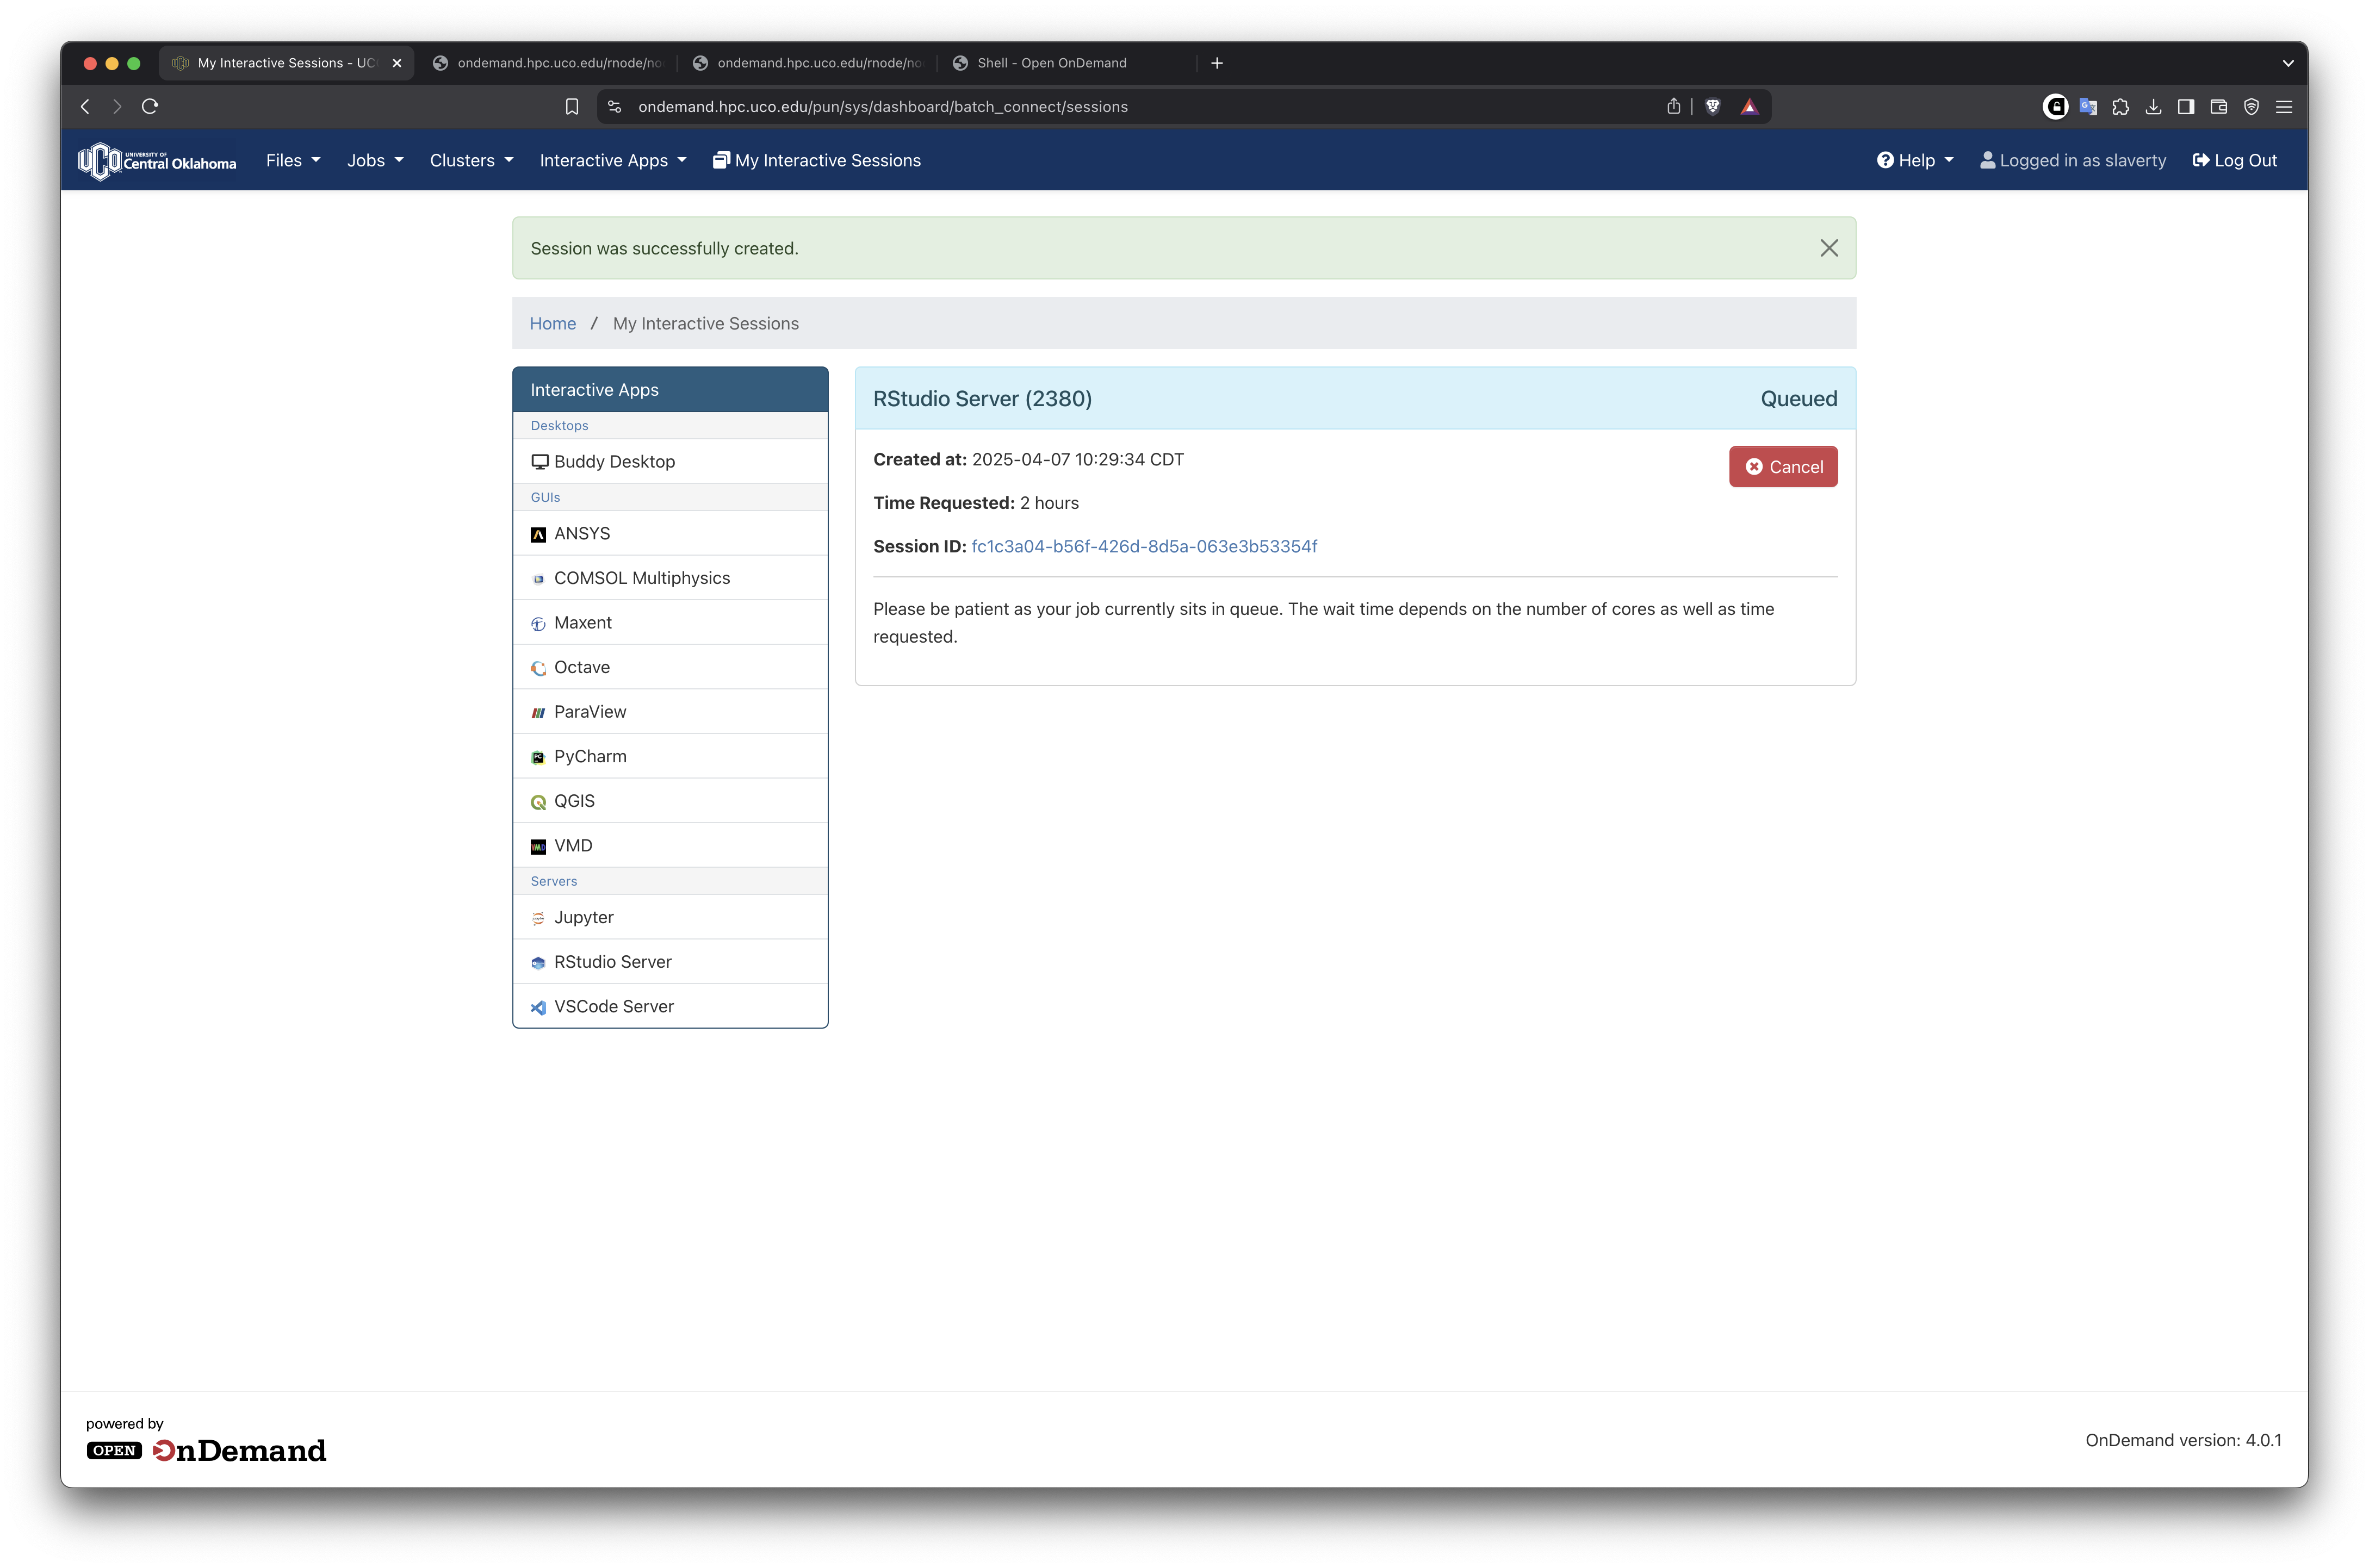The image size is (2369, 1568).
Task: Click the Buddy Desktop monitor icon
Action: click(x=540, y=462)
